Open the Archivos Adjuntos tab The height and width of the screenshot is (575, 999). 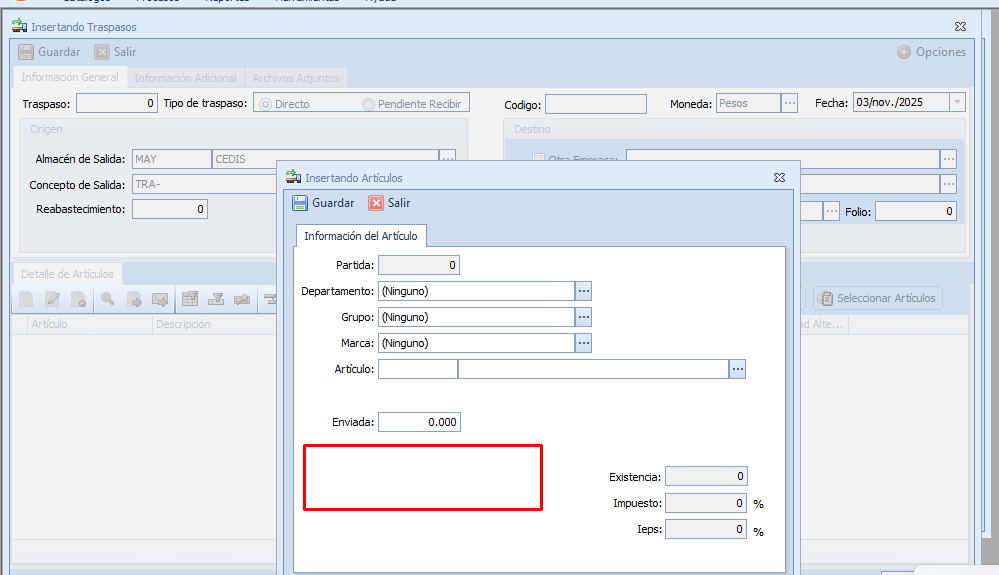295,78
